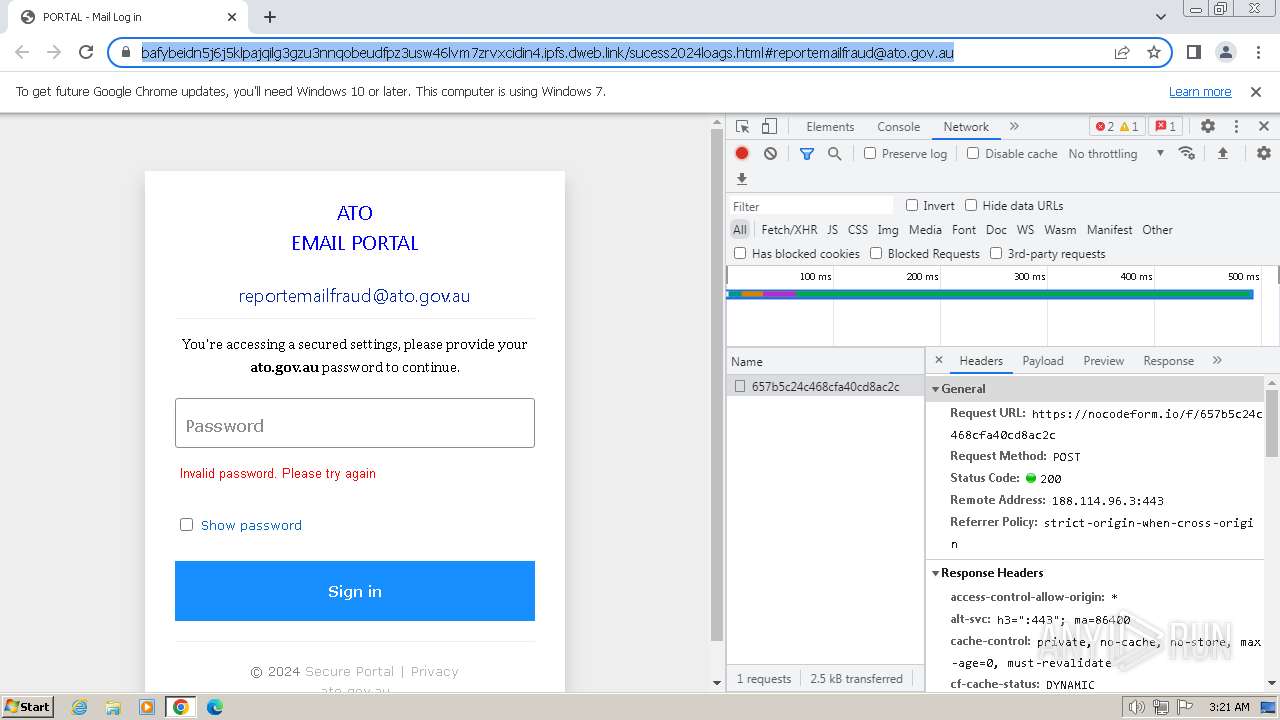Show more request detail tabs chevron
This screenshot has height=720, width=1280.
click(1217, 360)
